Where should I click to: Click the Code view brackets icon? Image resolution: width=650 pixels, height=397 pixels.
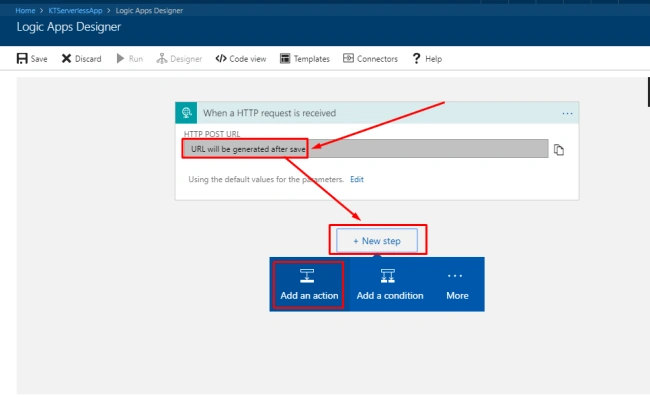(x=221, y=58)
